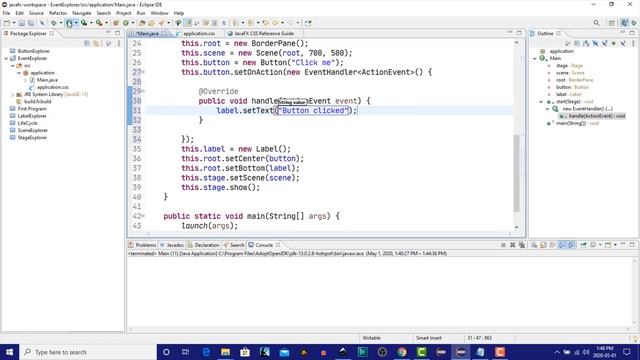Click the Pin Editor icon in toolbar
This screenshot has width=640, height=360.
click(x=308, y=23)
